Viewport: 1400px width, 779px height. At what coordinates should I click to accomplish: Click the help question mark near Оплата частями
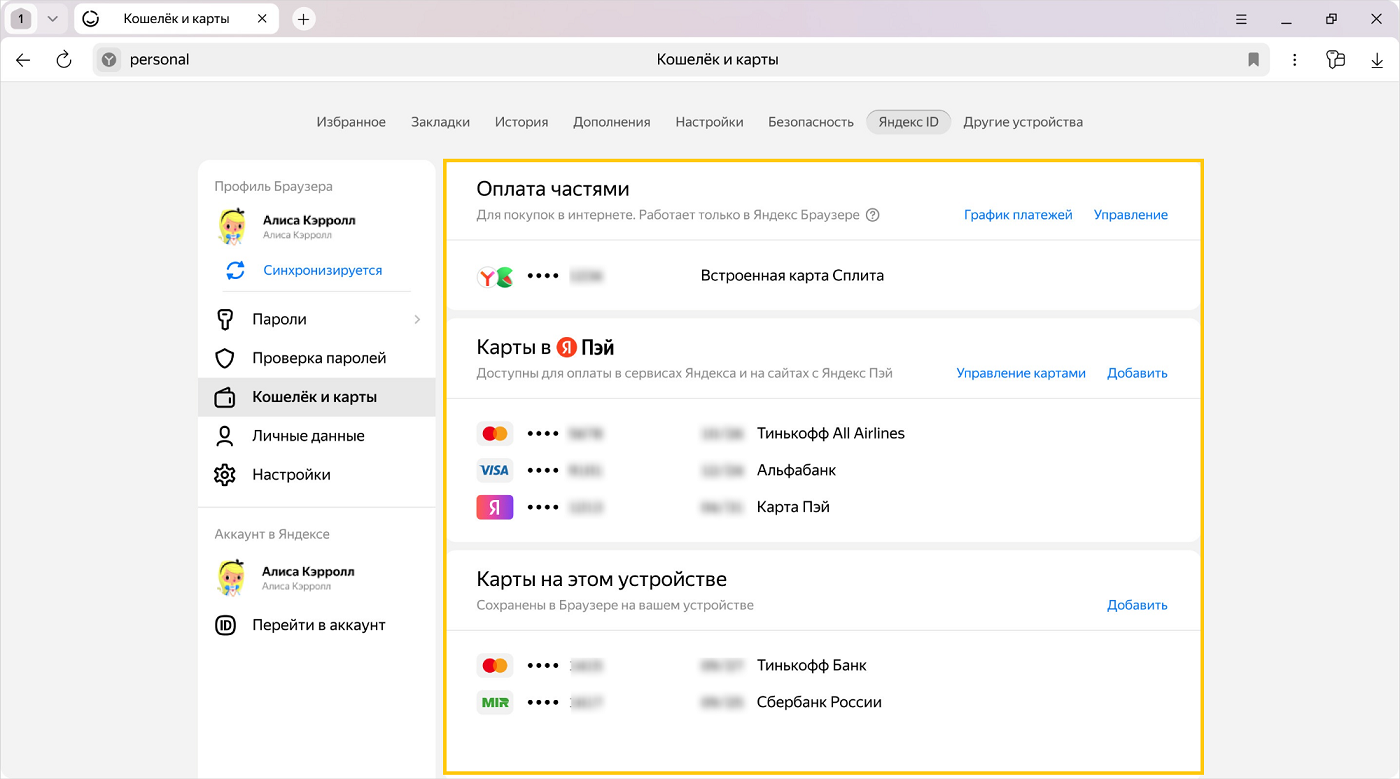(x=872, y=215)
